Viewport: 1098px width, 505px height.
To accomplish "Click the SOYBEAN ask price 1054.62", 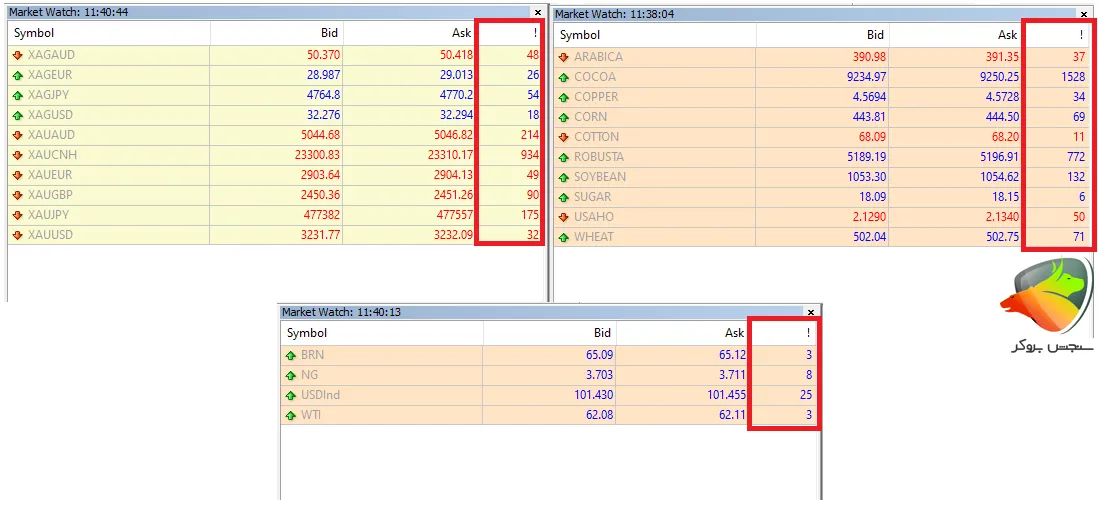I will pyautogui.click(x=994, y=177).
